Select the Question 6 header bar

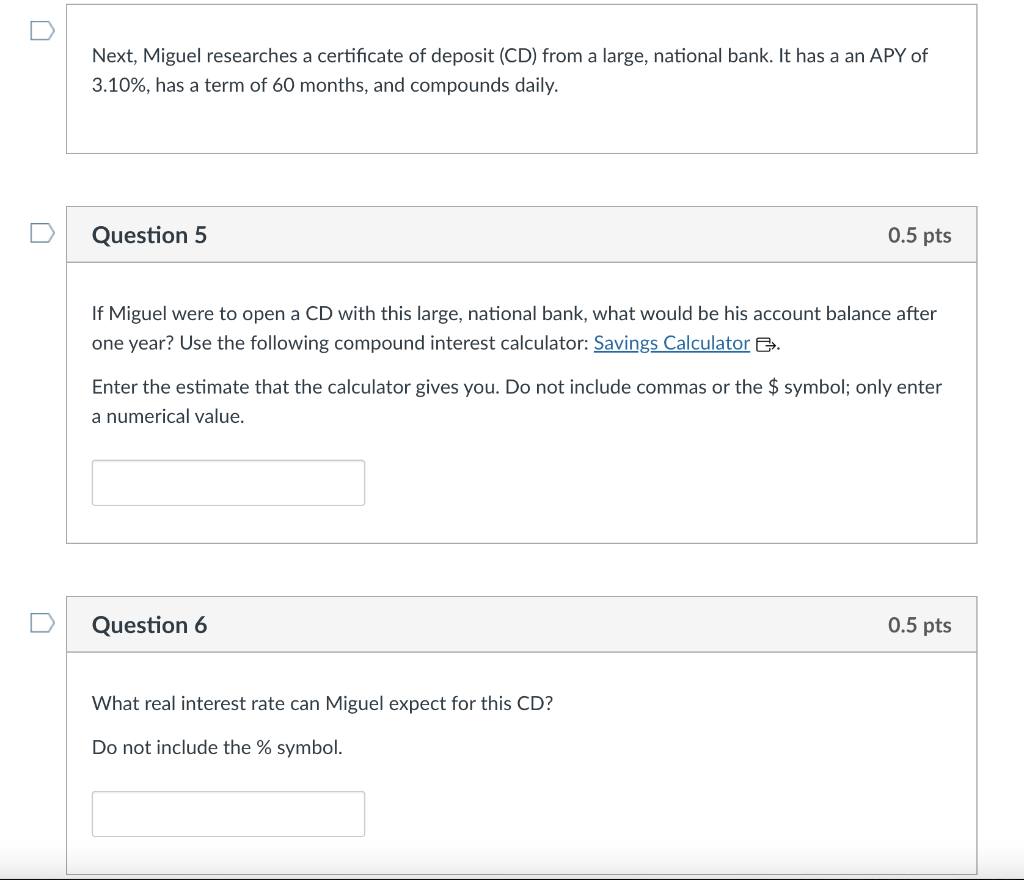(x=521, y=624)
